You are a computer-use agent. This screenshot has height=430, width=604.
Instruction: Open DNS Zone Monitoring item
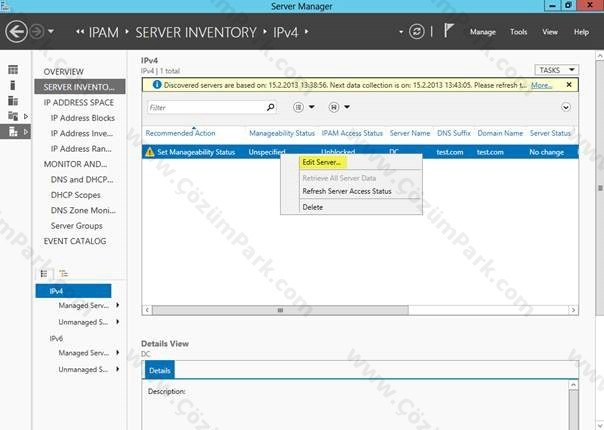83,210
